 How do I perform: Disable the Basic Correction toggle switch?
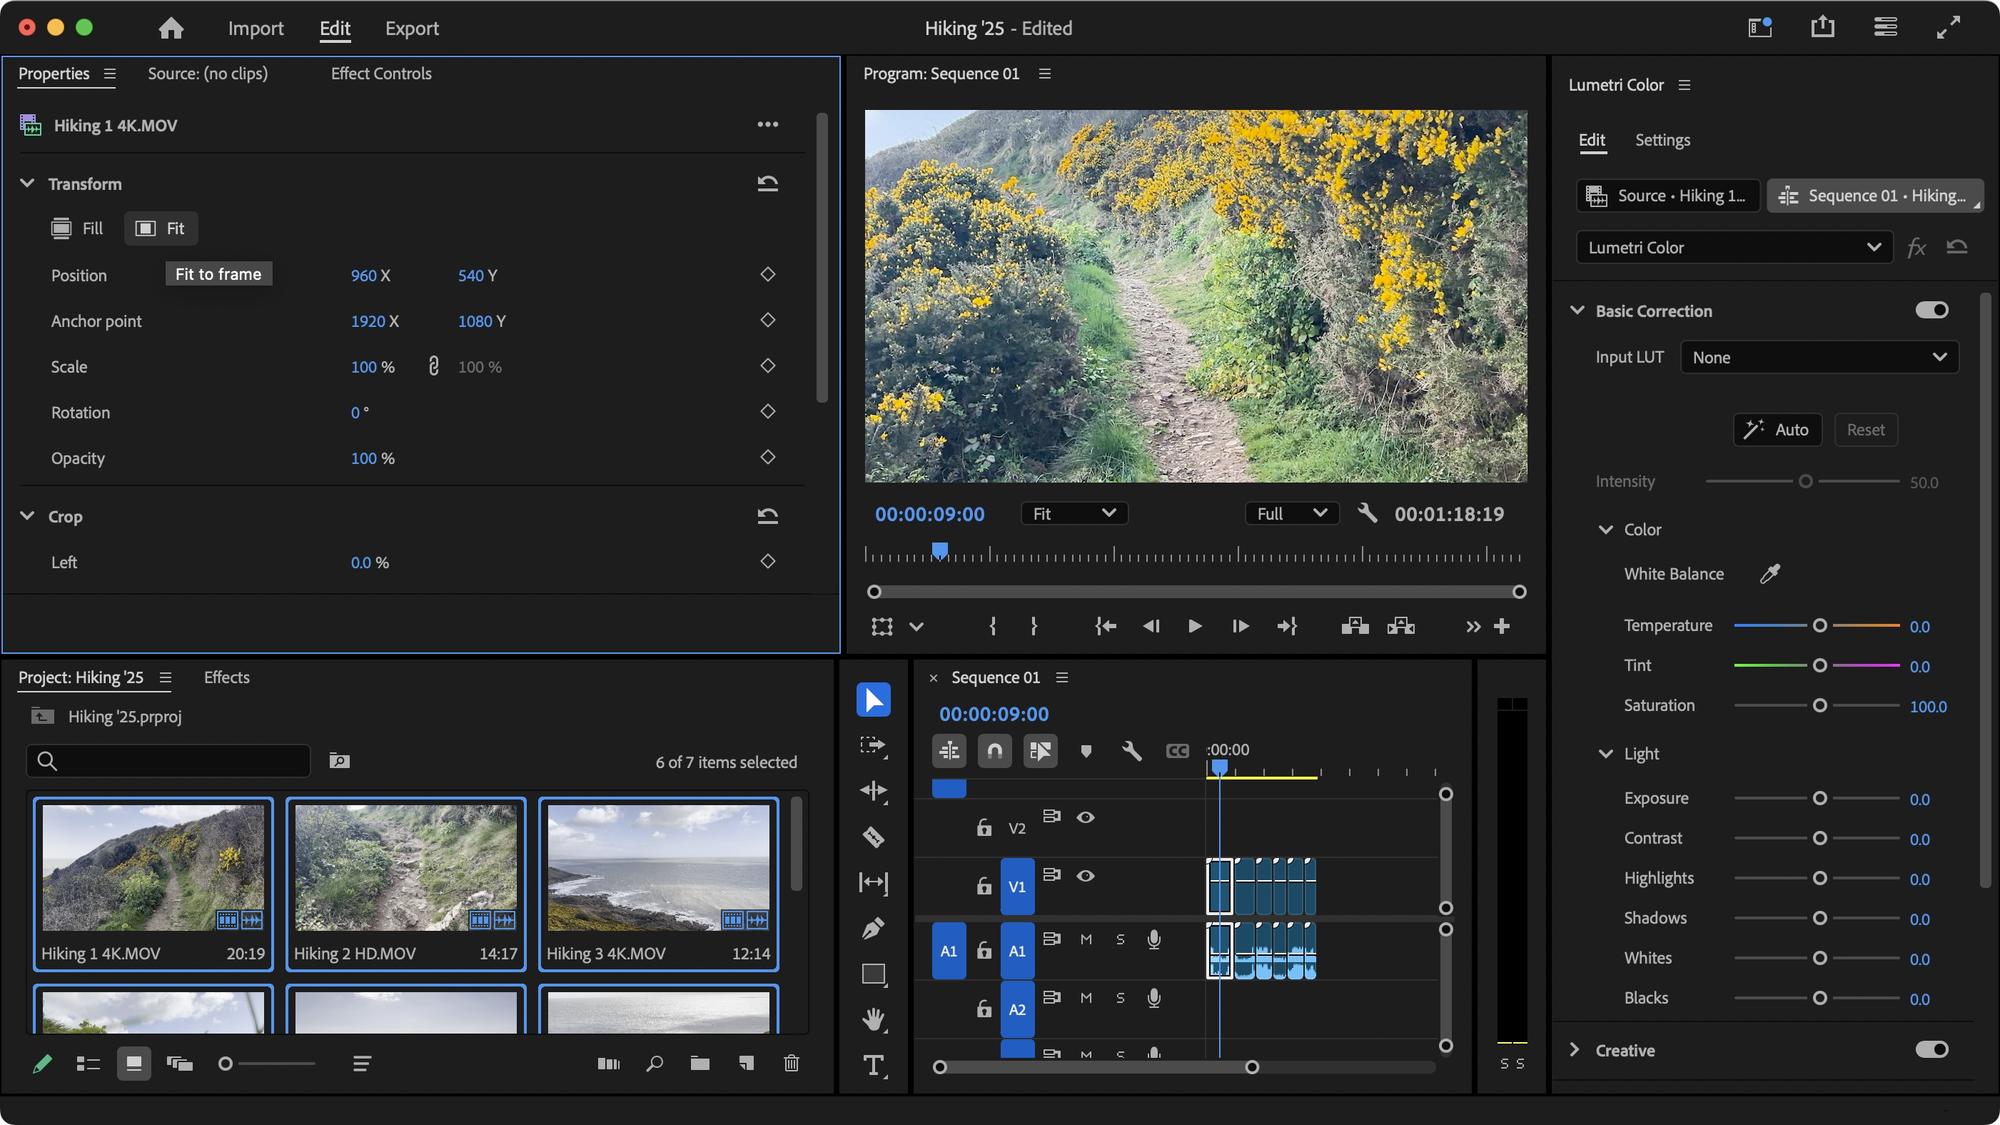[x=1933, y=310]
